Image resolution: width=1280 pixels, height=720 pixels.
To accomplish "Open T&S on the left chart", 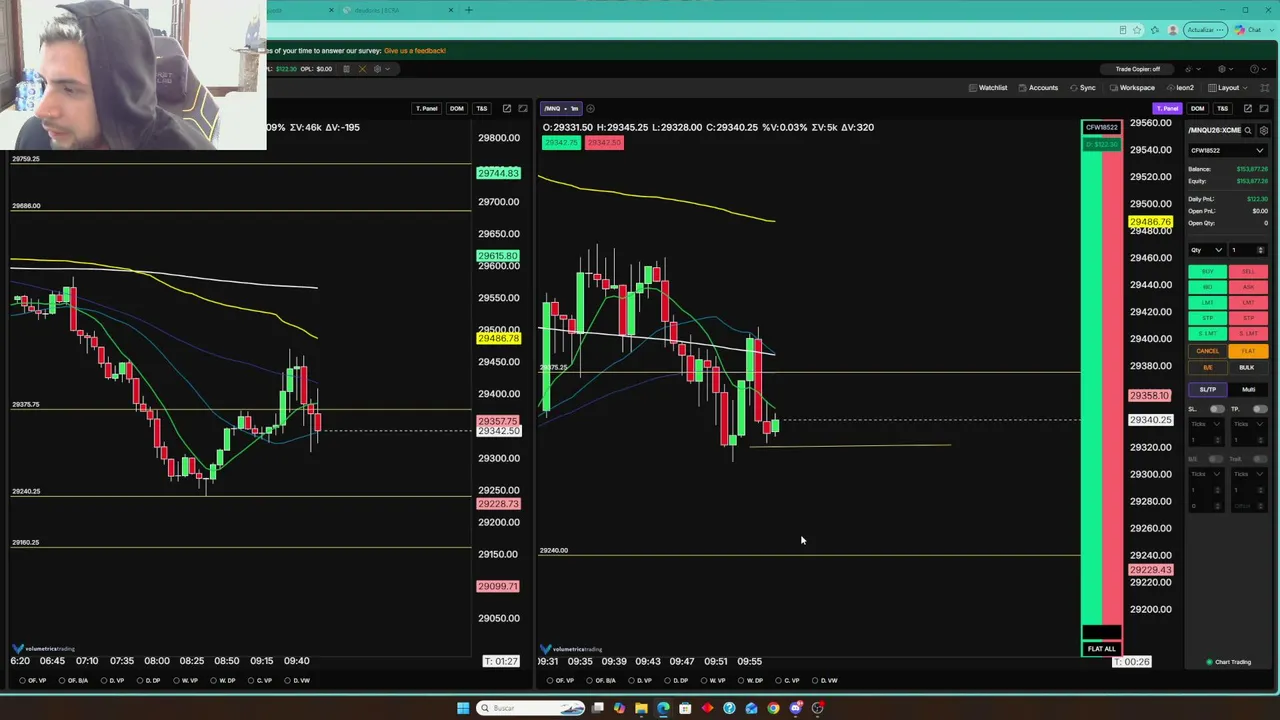I will point(481,108).
